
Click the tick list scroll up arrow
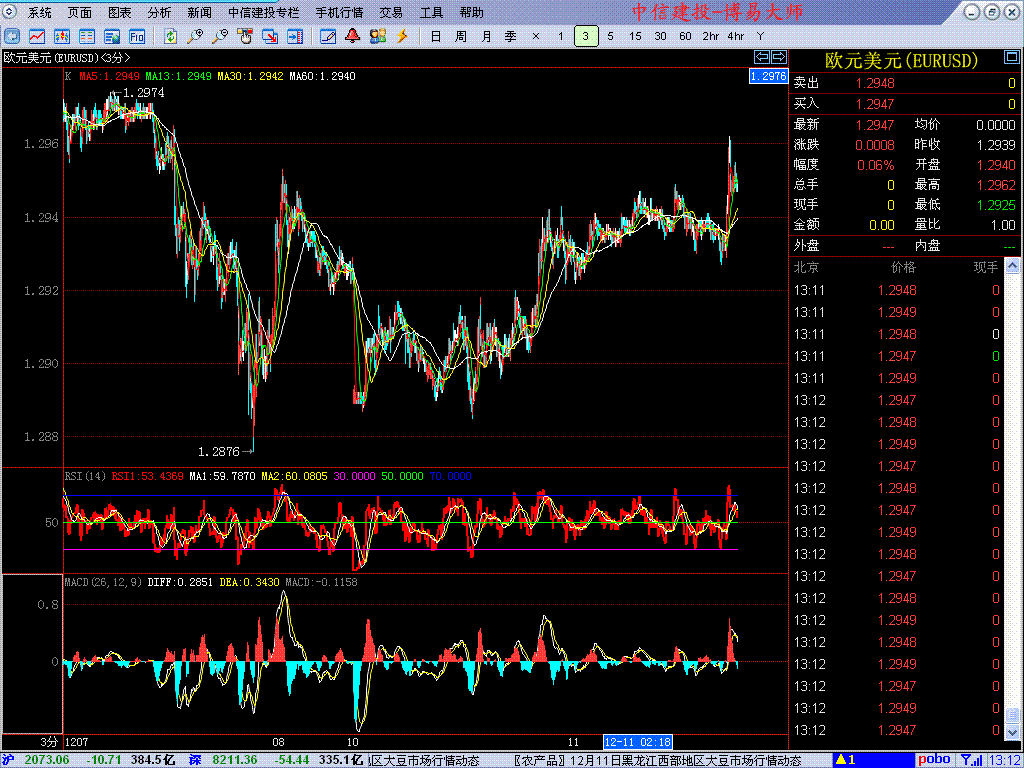1012,265
